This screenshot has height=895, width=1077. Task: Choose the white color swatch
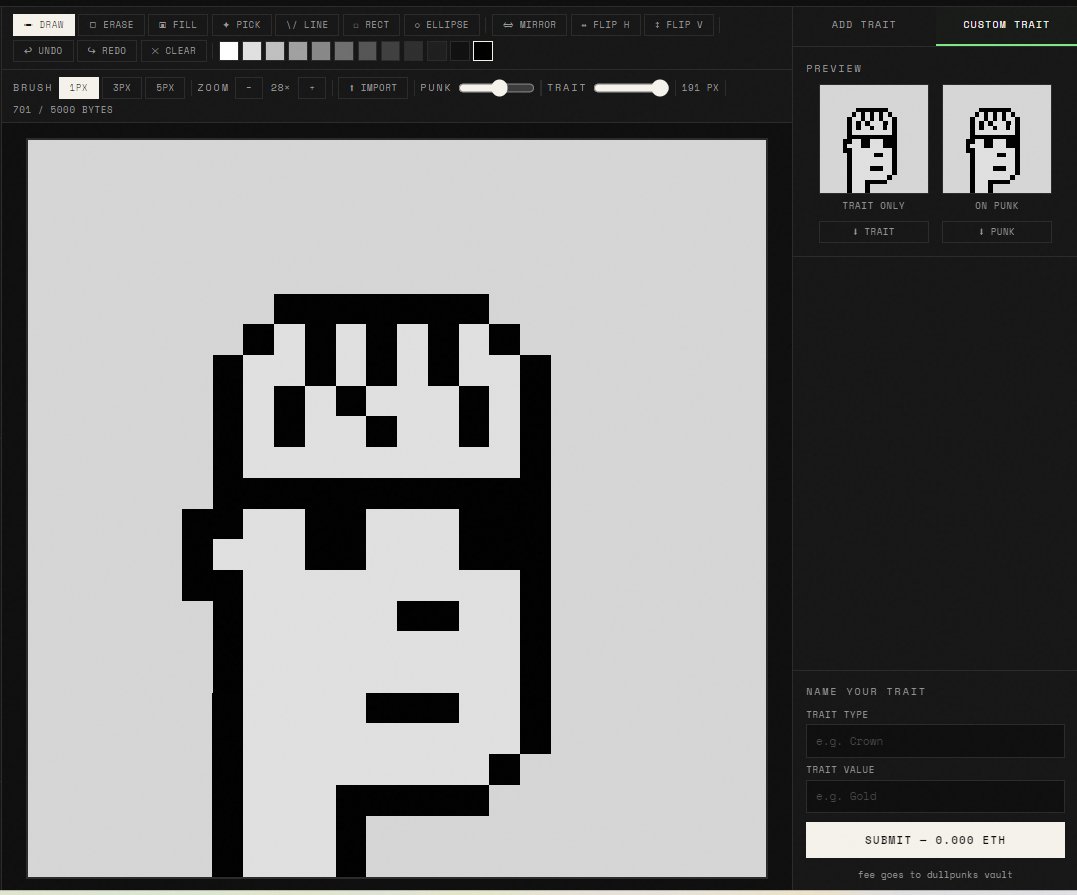(229, 51)
